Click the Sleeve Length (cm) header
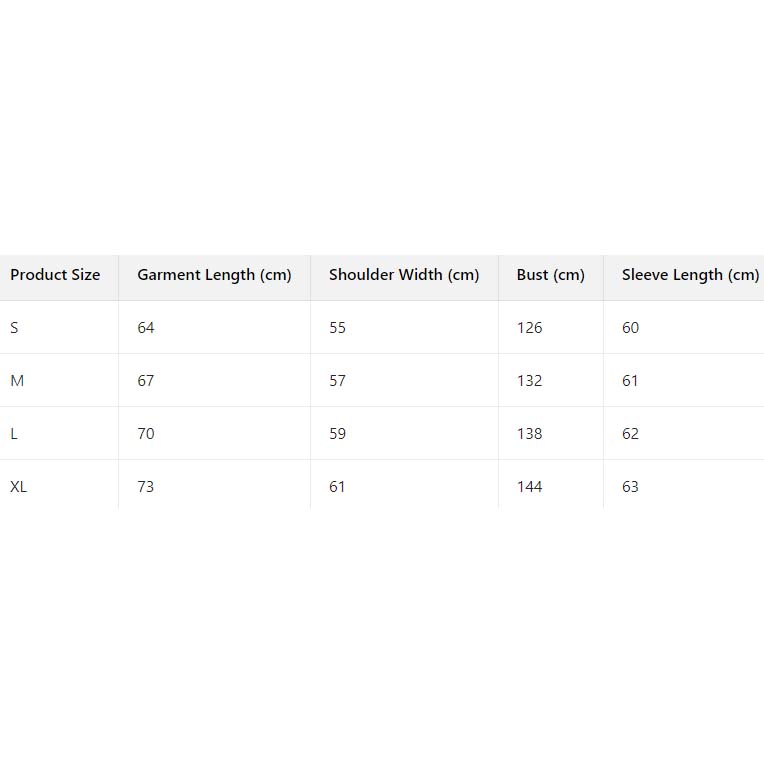Viewport: 764px width, 764px height. point(690,275)
